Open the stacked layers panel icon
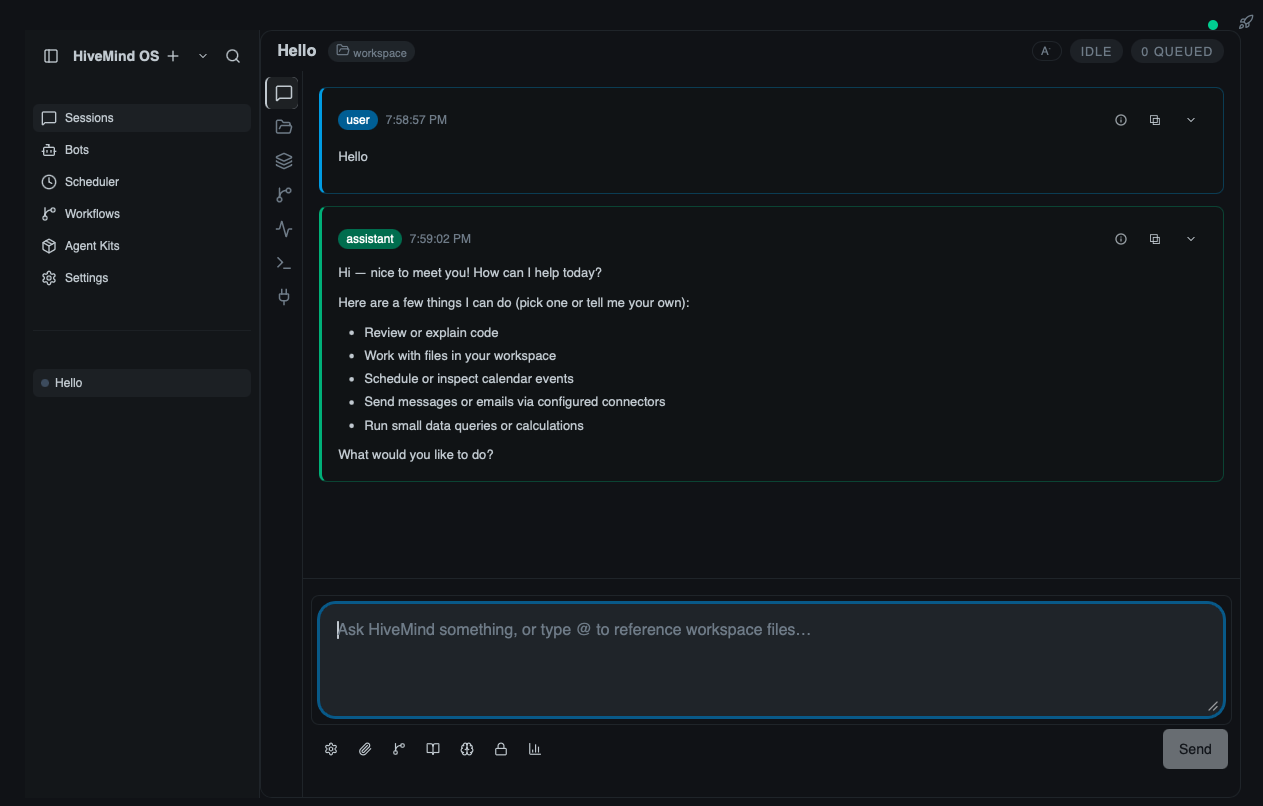 point(284,161)
